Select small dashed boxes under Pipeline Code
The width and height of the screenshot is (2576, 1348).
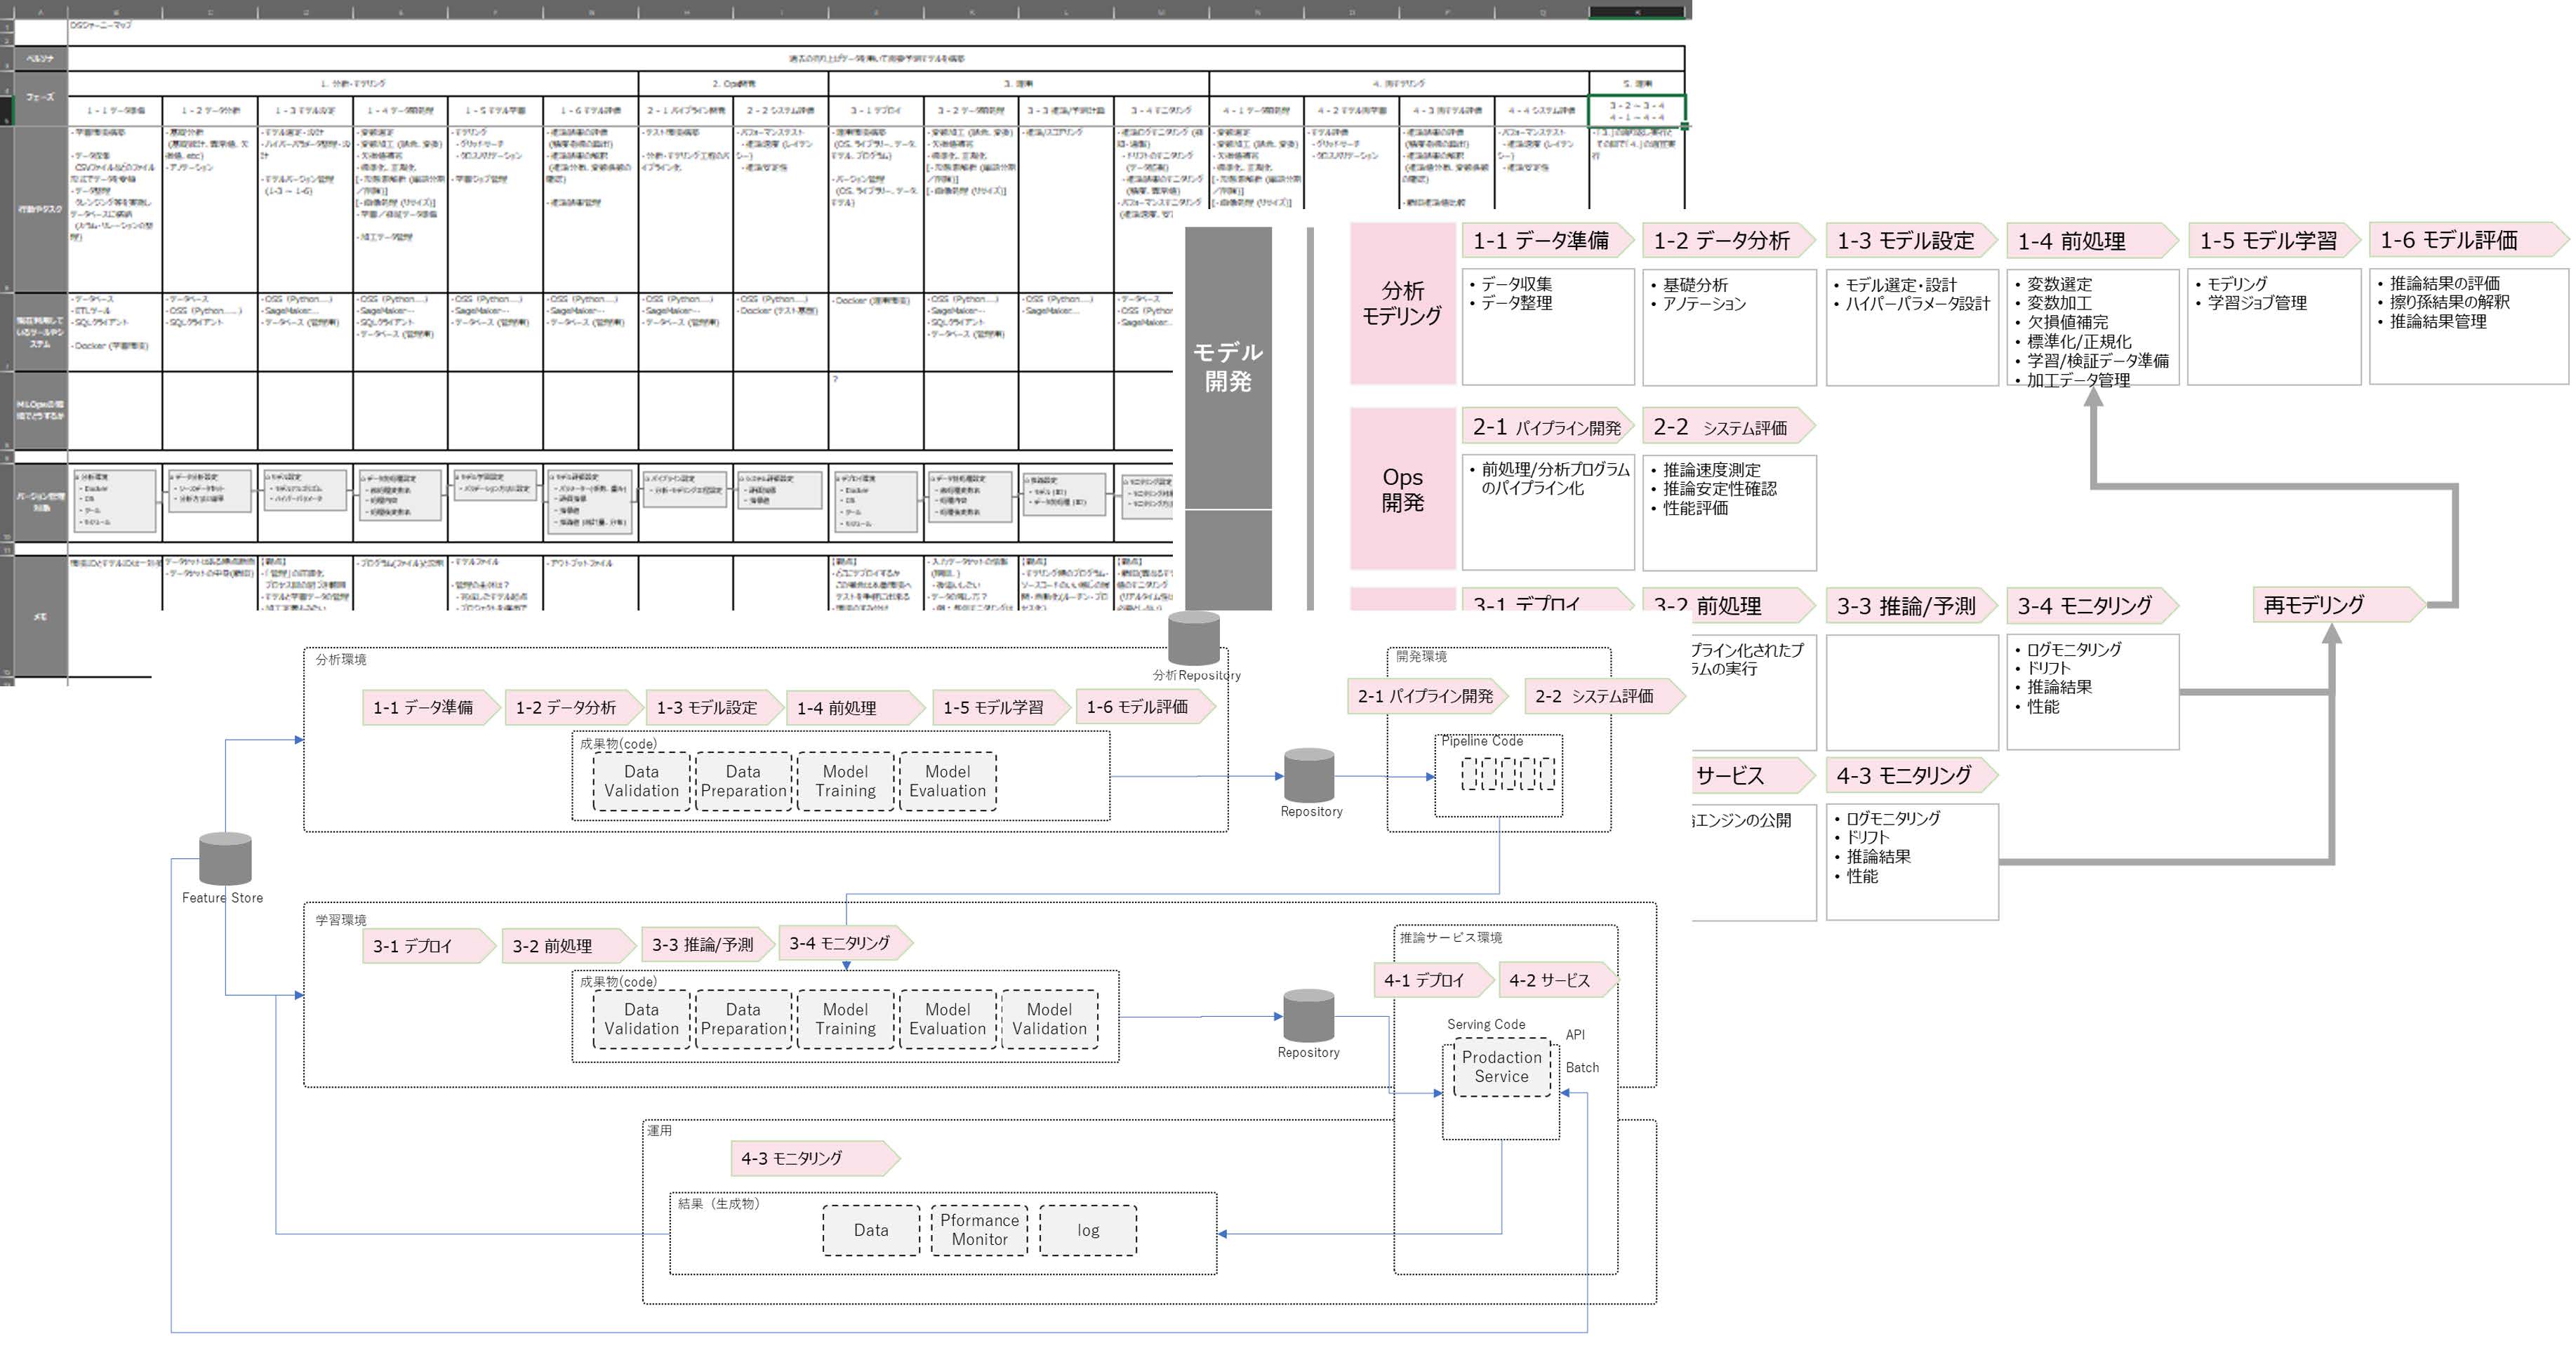click(1508, 774)
